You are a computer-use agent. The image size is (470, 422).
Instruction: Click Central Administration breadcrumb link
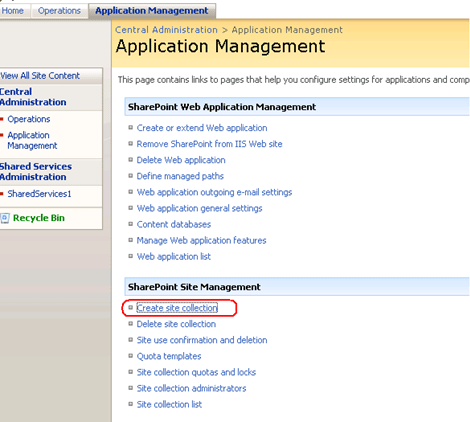[x=166, y=30]
